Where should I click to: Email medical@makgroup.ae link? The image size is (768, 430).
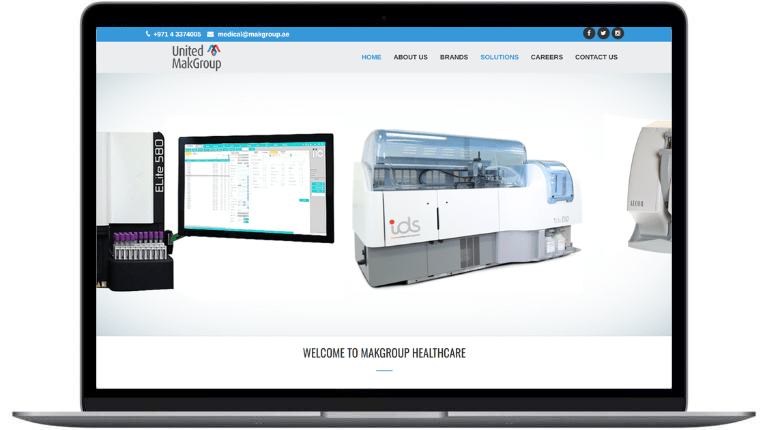tap(253, 34)
